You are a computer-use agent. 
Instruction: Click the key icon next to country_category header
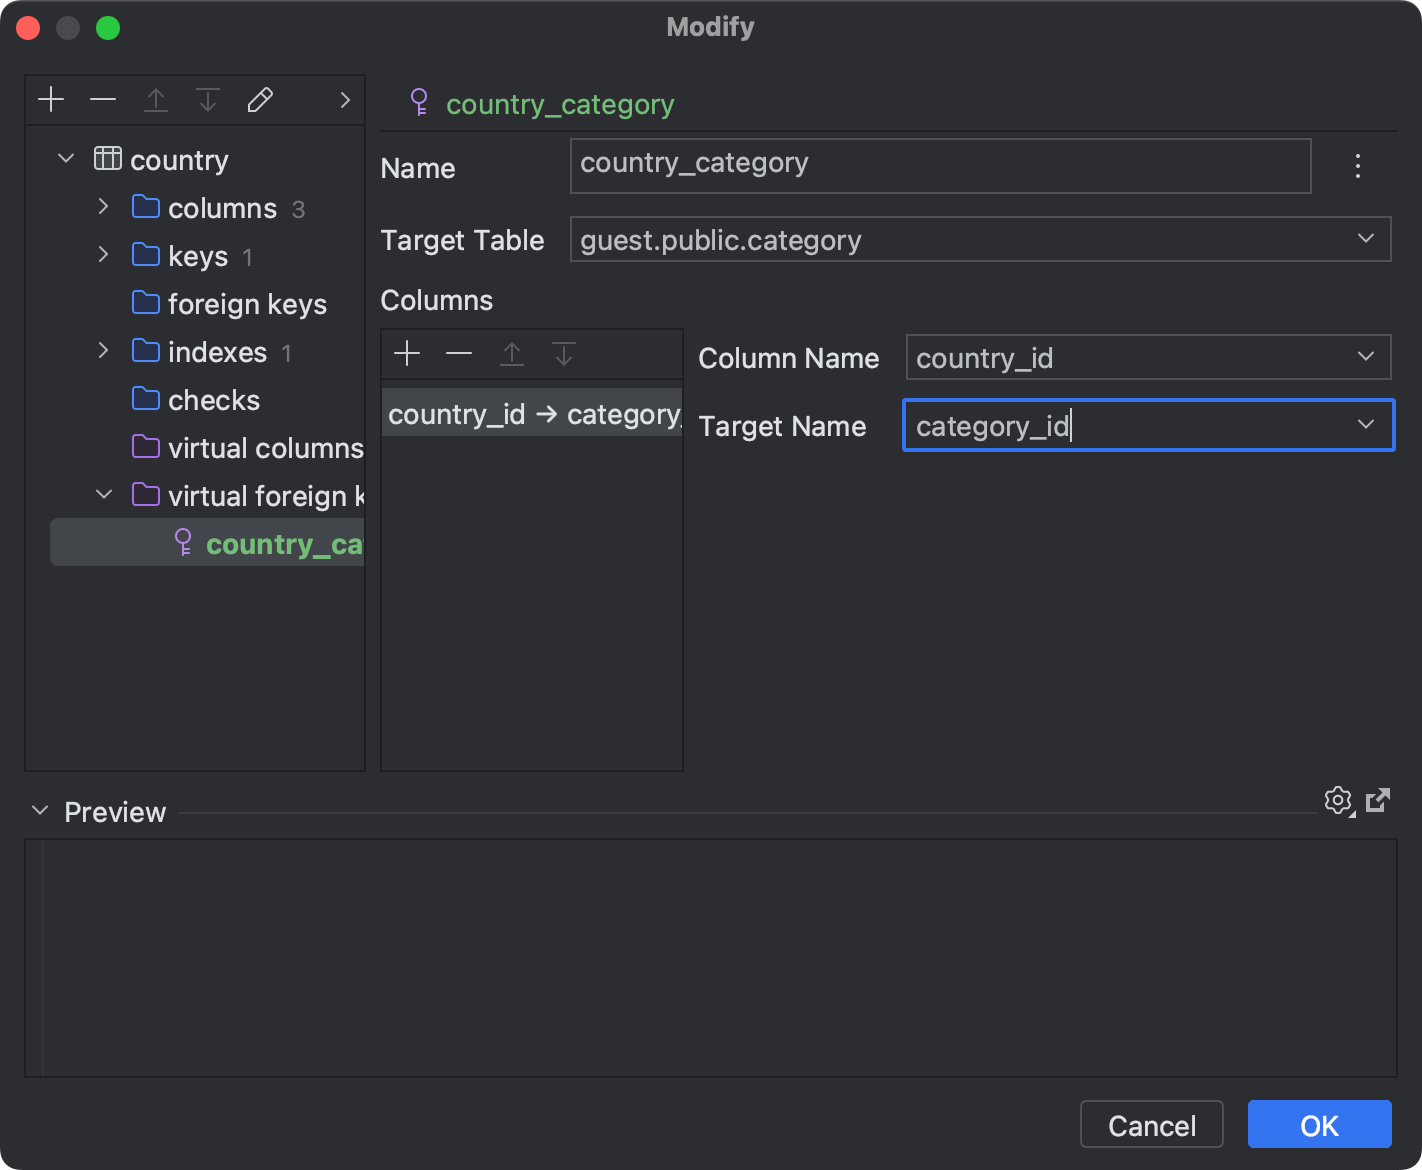[419, 103]
